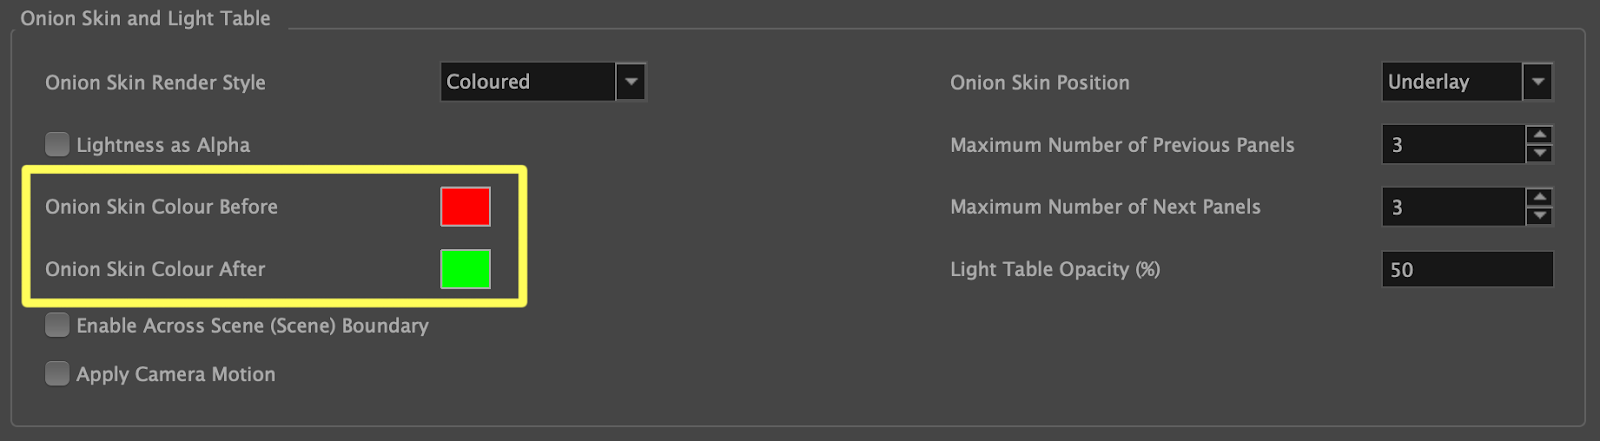Click the Onion Skin and Light Table heading
The image size is (1600, 441).
click(145, 18)
